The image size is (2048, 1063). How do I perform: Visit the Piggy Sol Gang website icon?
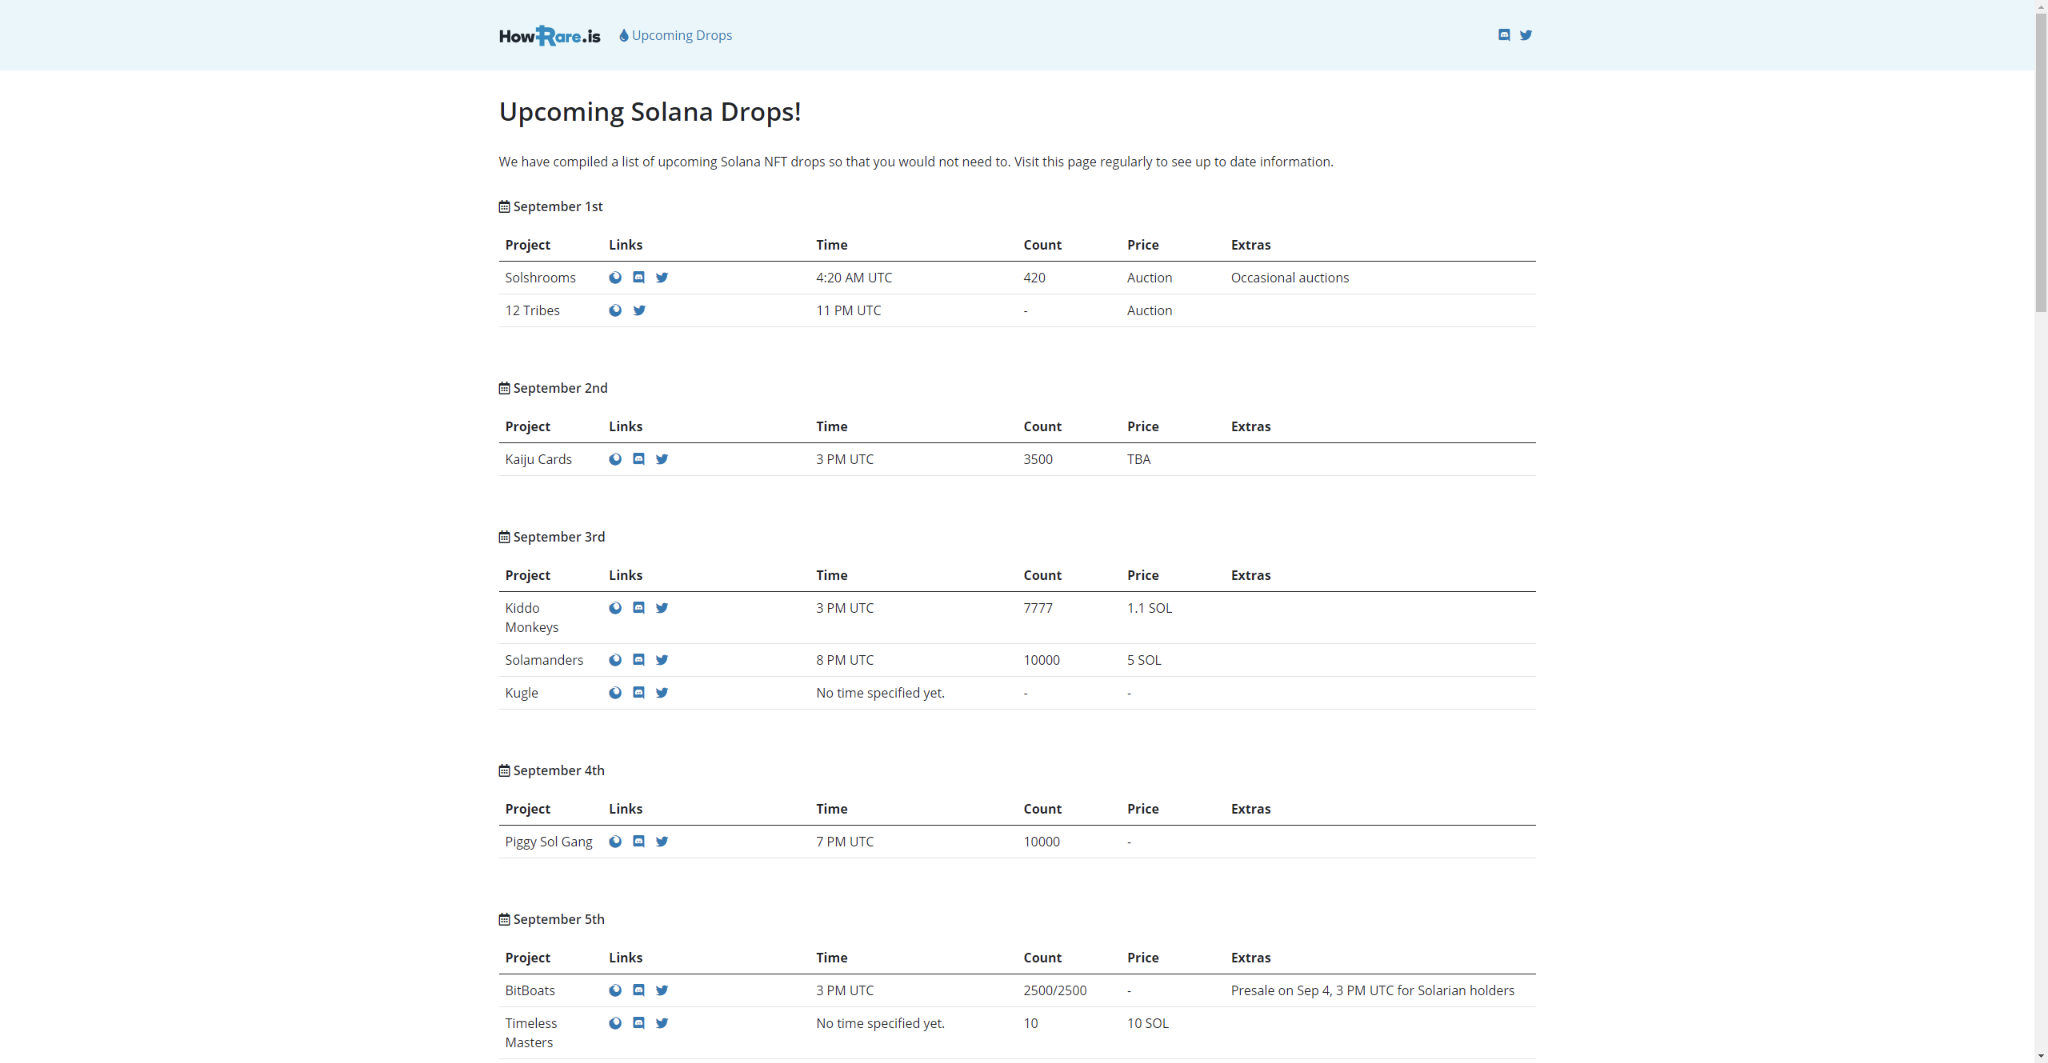click(615, 841)
